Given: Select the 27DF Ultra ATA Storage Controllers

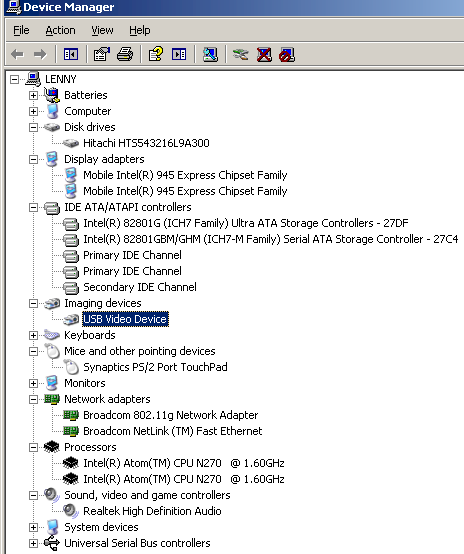Looking at the screenshot, I should [x=246, y=223].
